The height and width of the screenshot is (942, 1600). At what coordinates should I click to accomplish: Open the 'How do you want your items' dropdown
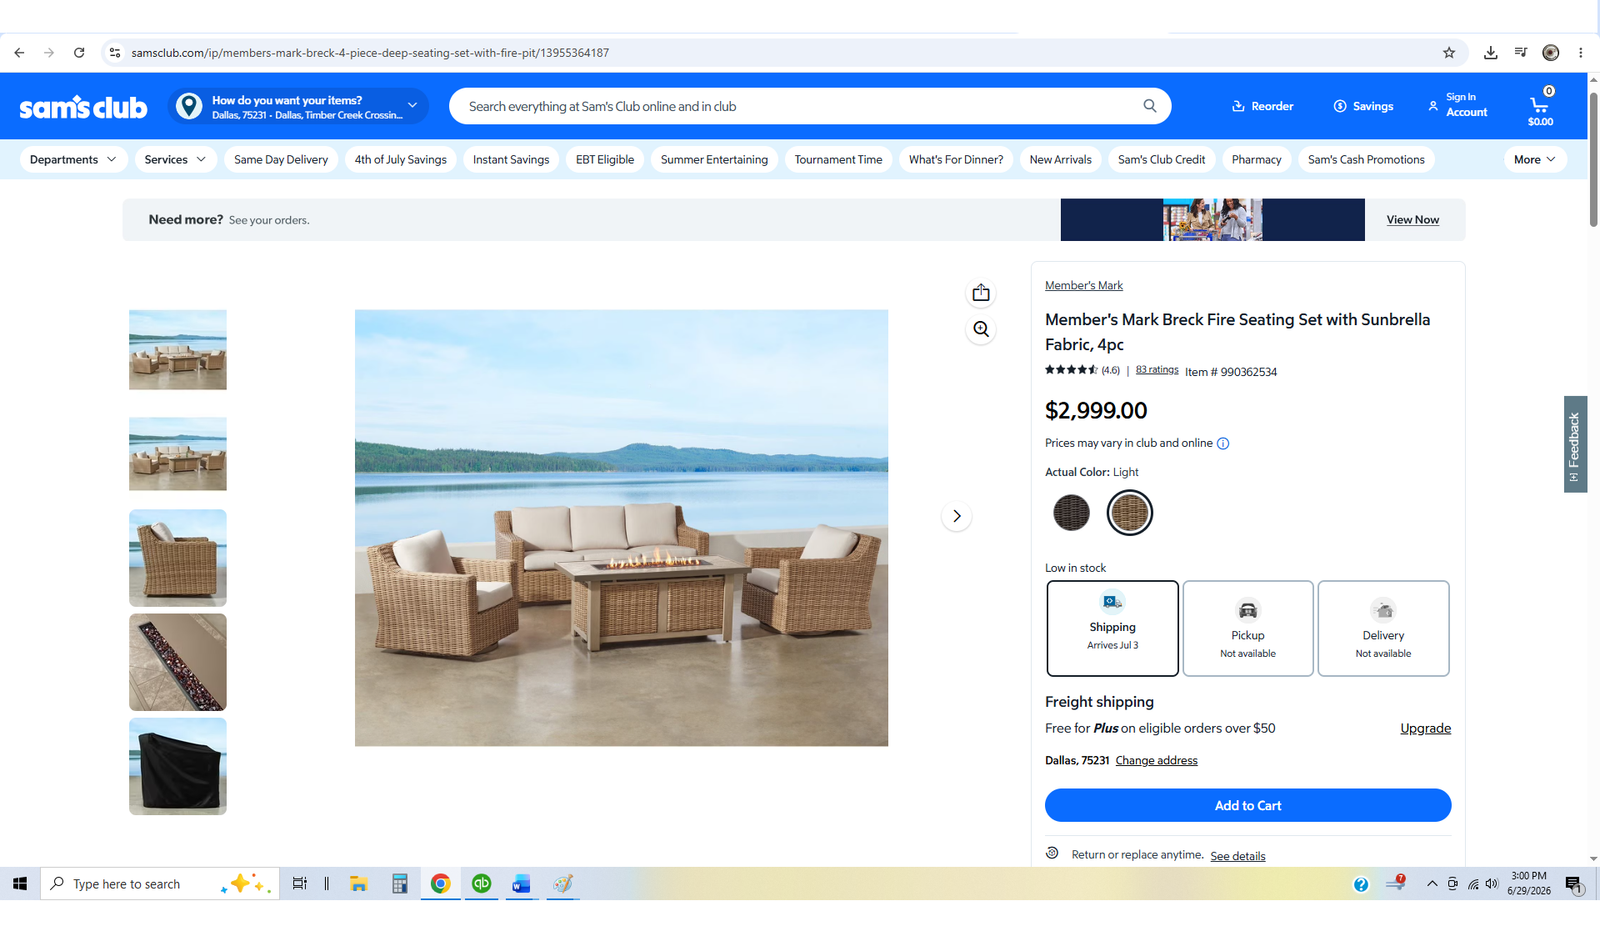pyautogui.click(x=299, y=106)
